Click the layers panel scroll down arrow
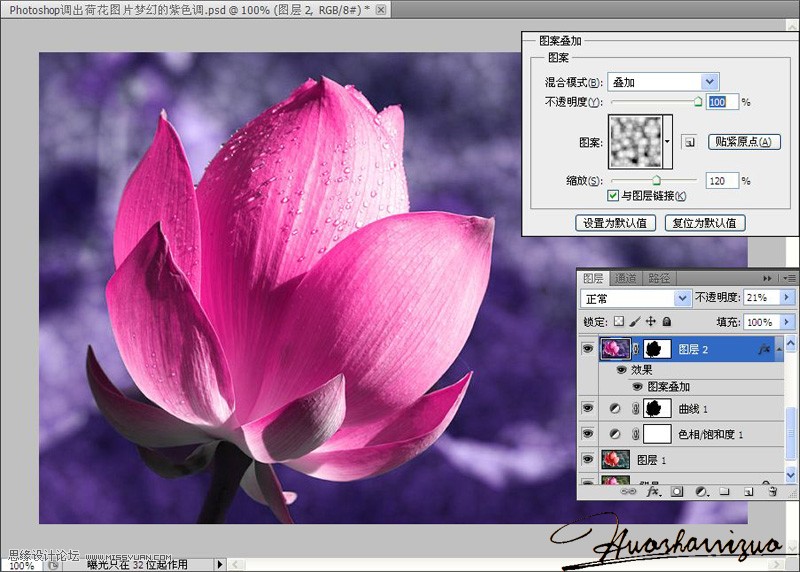Viewport: 800px width, 572px height. click(x=790, y=475)
